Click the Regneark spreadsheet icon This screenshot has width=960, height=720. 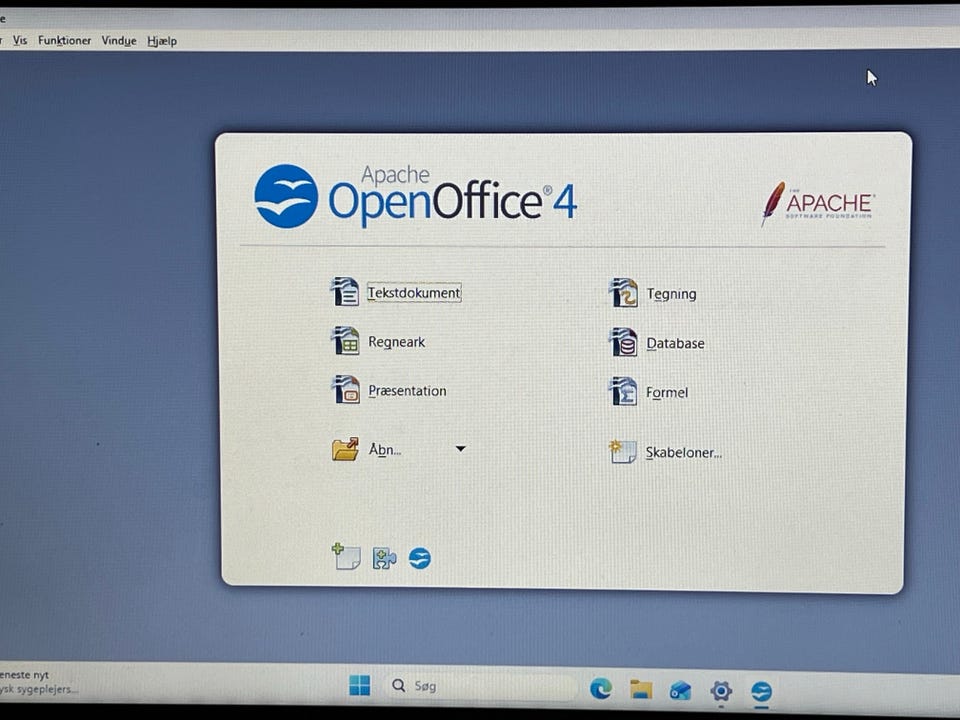coord(345,340)
